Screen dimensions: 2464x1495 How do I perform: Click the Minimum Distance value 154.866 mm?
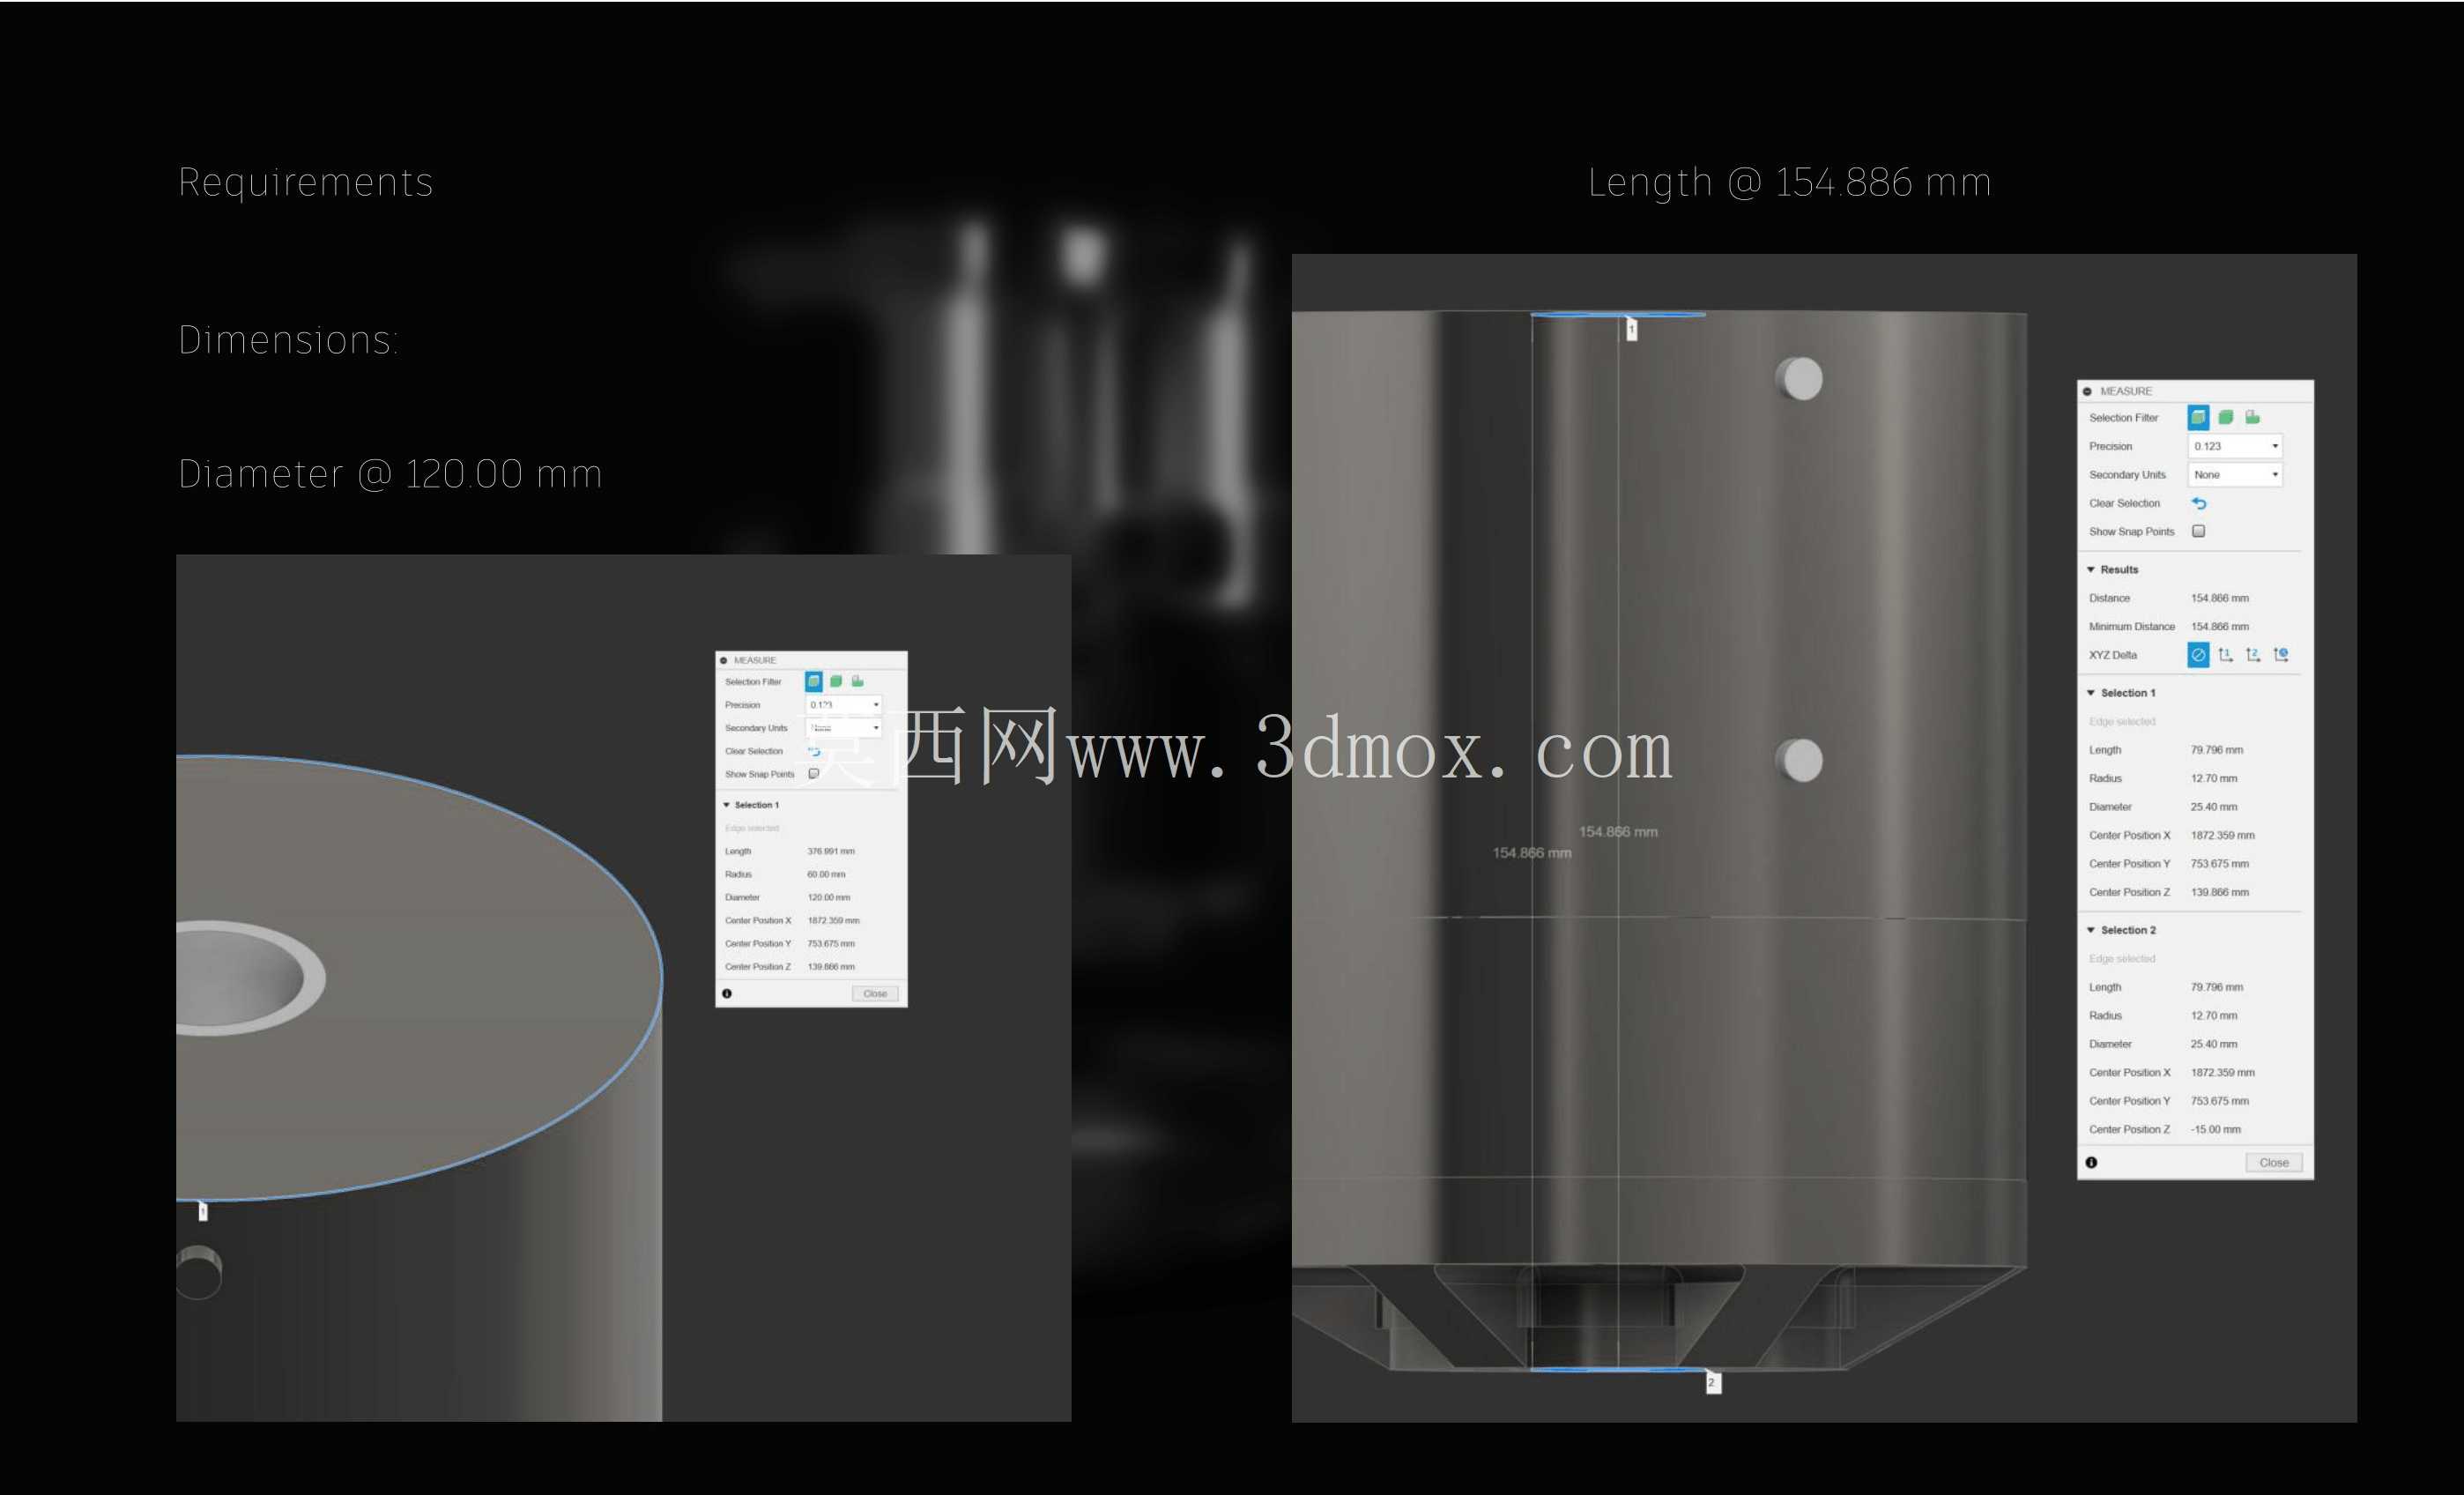pos(2220,626)
